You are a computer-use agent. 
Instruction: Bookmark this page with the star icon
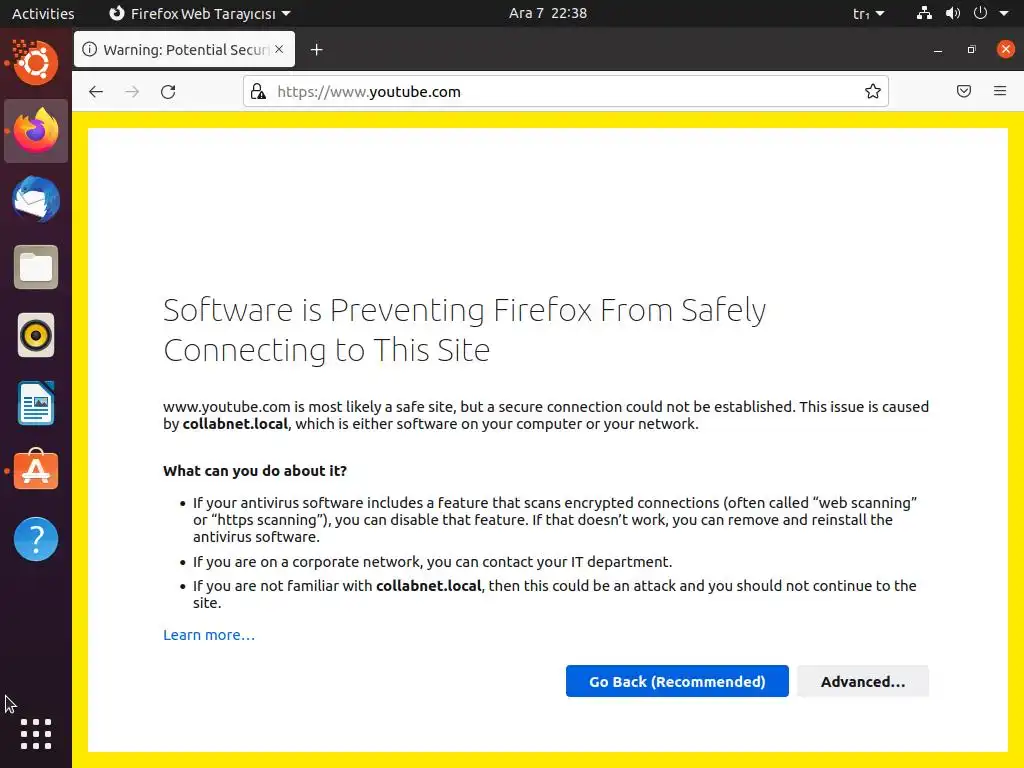click(x=873, y=92)
